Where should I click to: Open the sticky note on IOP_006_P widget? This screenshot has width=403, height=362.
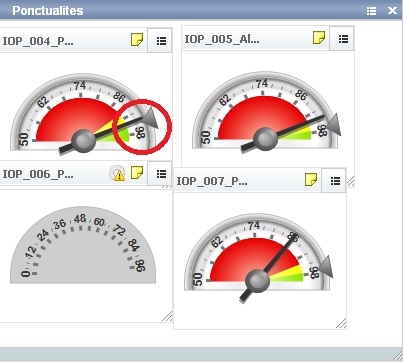[137, 173]
